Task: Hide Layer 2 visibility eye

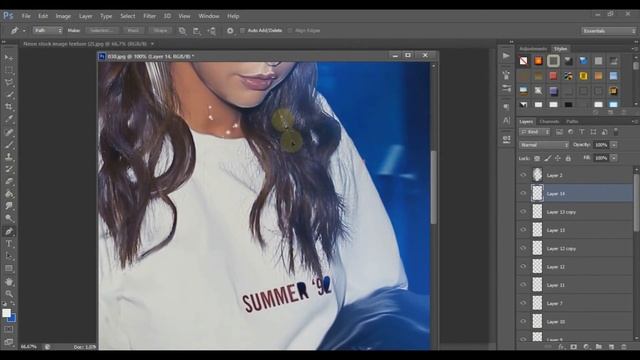Action: coord(523,175)
